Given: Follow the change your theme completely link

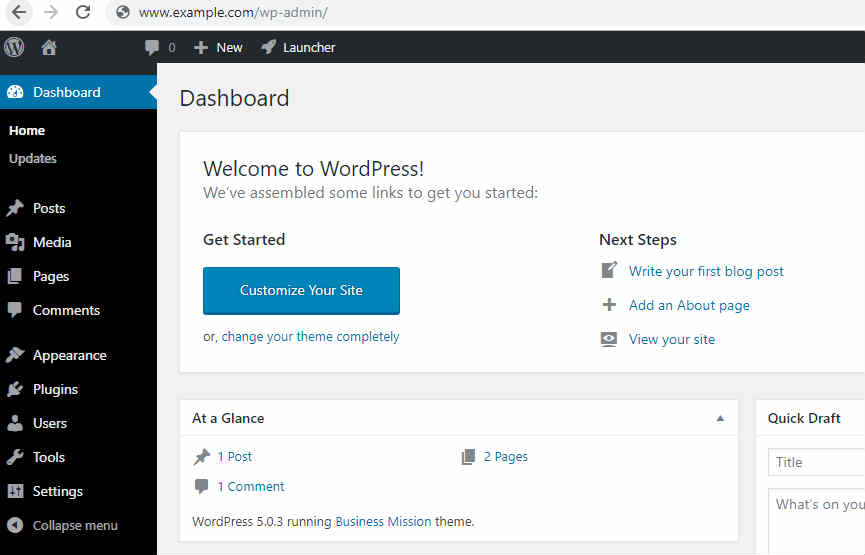Looking at the screenshot, I should pos(310,337).
